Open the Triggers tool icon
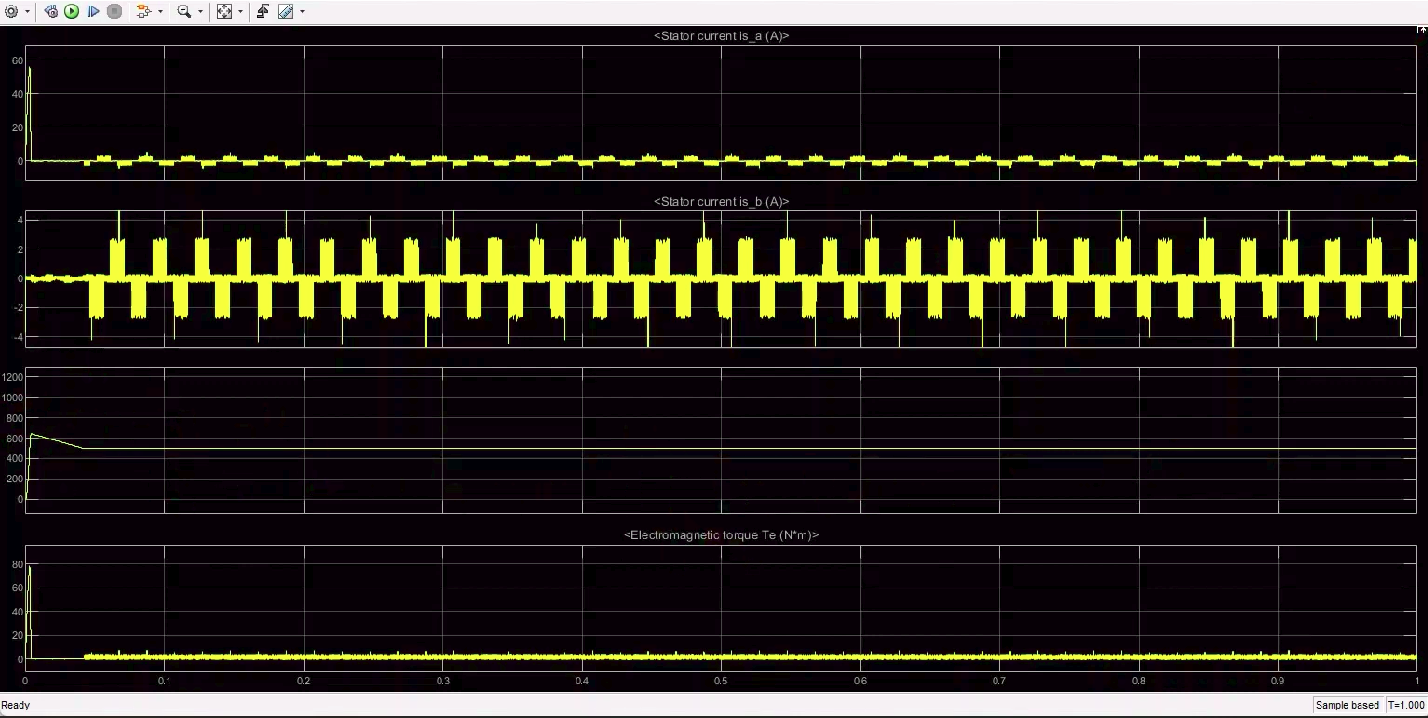Screen dimensions: 1428x718 (x=263, y=12)
